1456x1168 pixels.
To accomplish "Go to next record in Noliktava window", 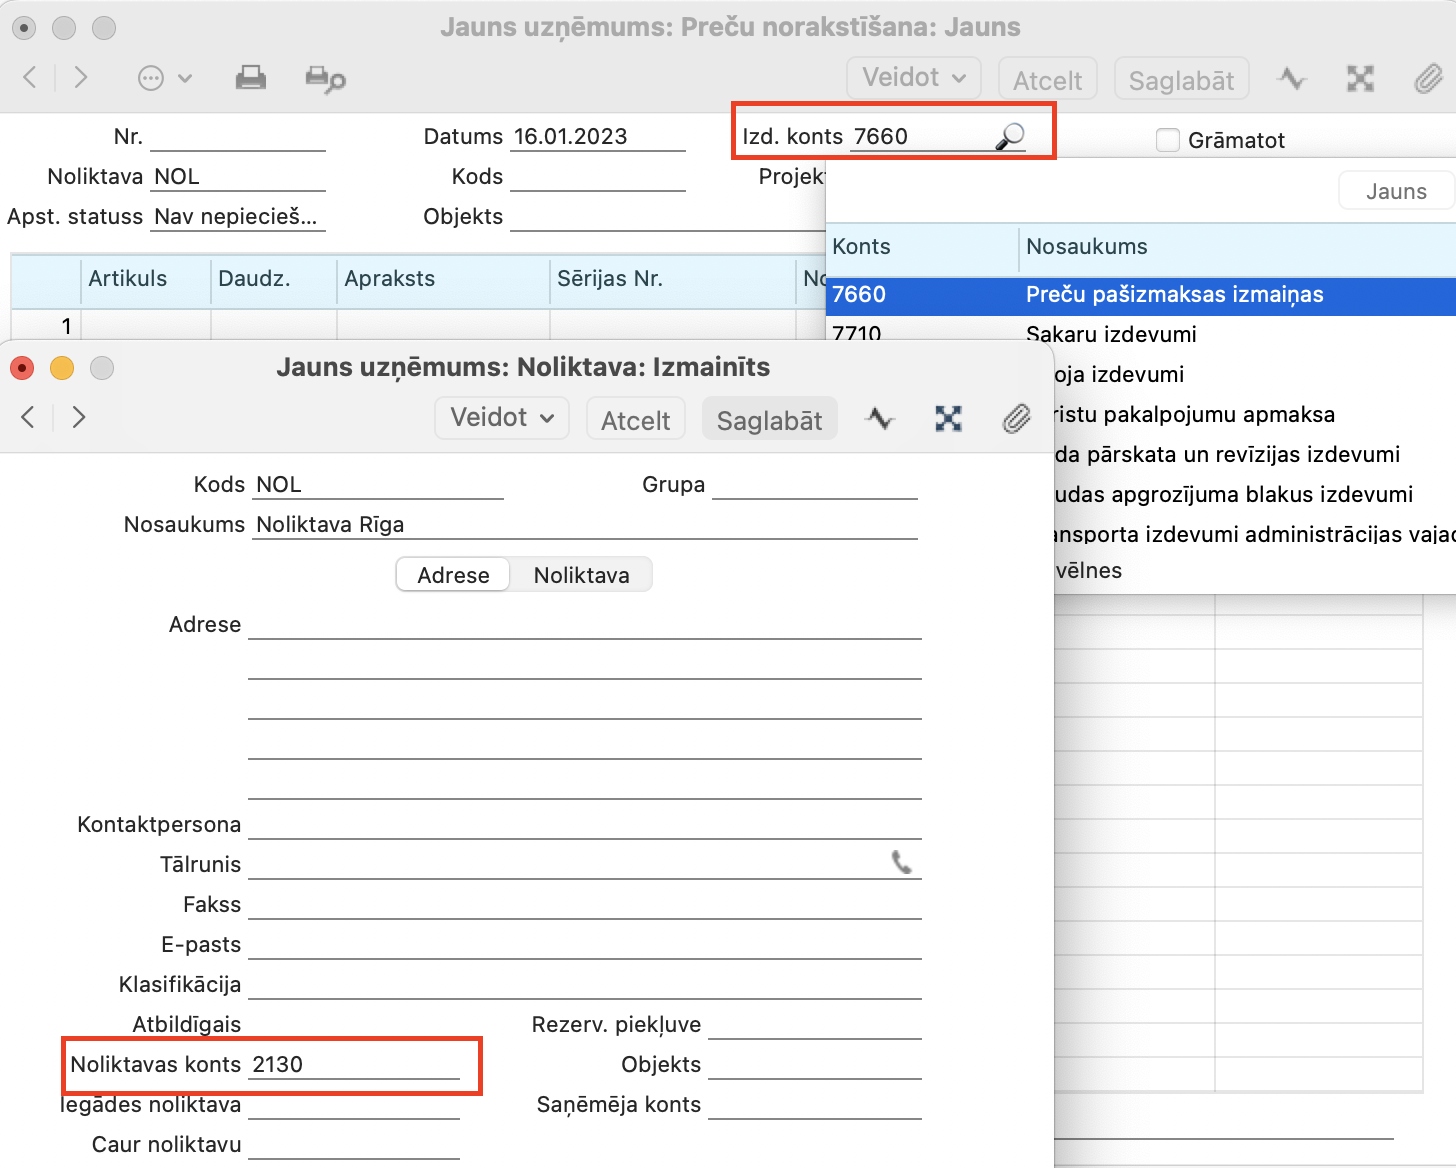I will 79,417.
